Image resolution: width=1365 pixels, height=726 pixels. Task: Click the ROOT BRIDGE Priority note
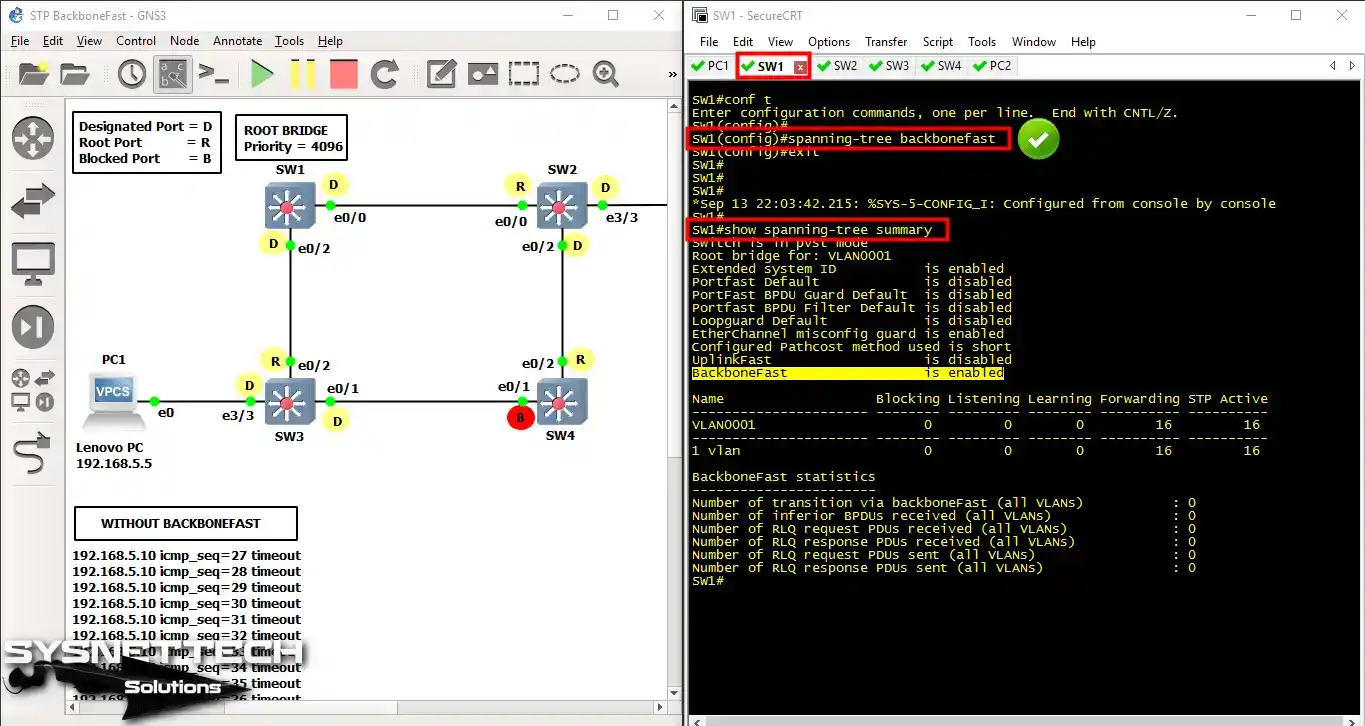(x=293, y=139)
